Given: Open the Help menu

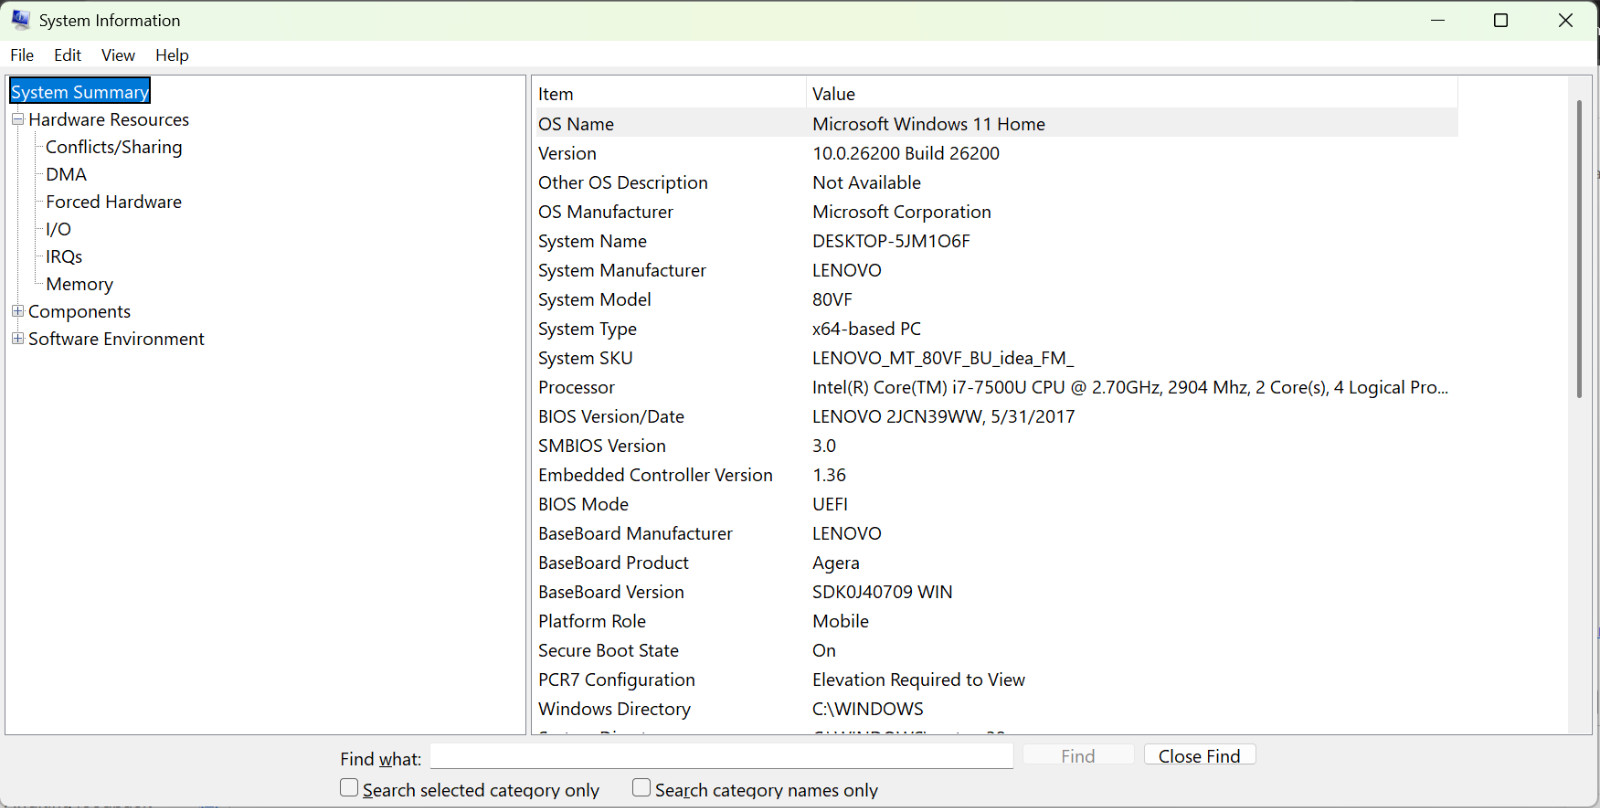Looking at the screenshot, I should [x=172, y=55].
